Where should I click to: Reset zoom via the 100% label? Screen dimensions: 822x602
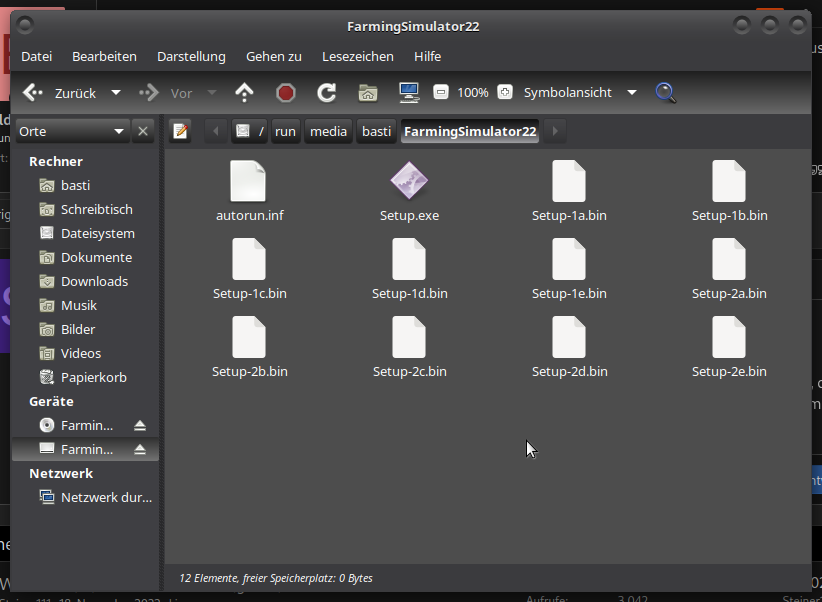pyautogui.click(x=473, y=93)
